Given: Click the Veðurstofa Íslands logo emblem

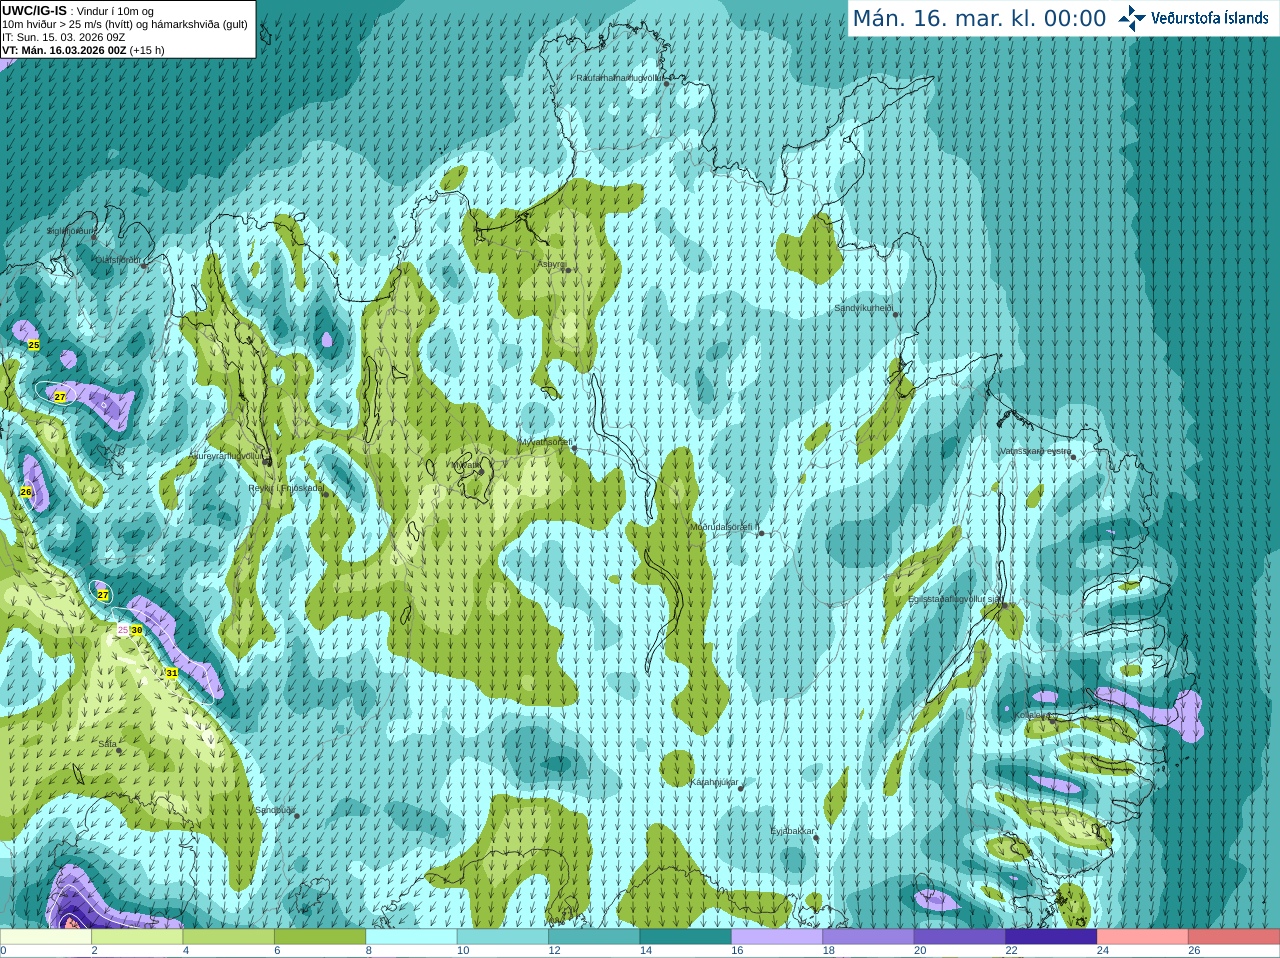Looking at the screenshot, I should point(1132,18).
